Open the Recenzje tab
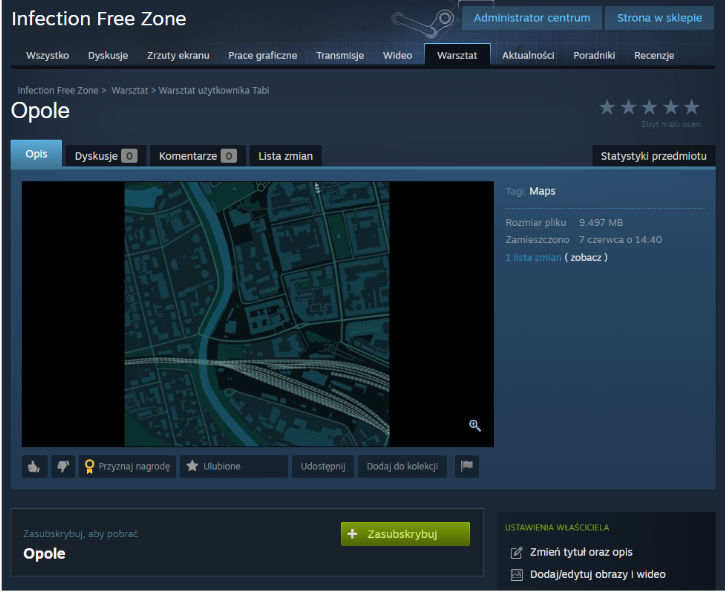This screenshot has width=725, height=594. click(x=654, y=55)
